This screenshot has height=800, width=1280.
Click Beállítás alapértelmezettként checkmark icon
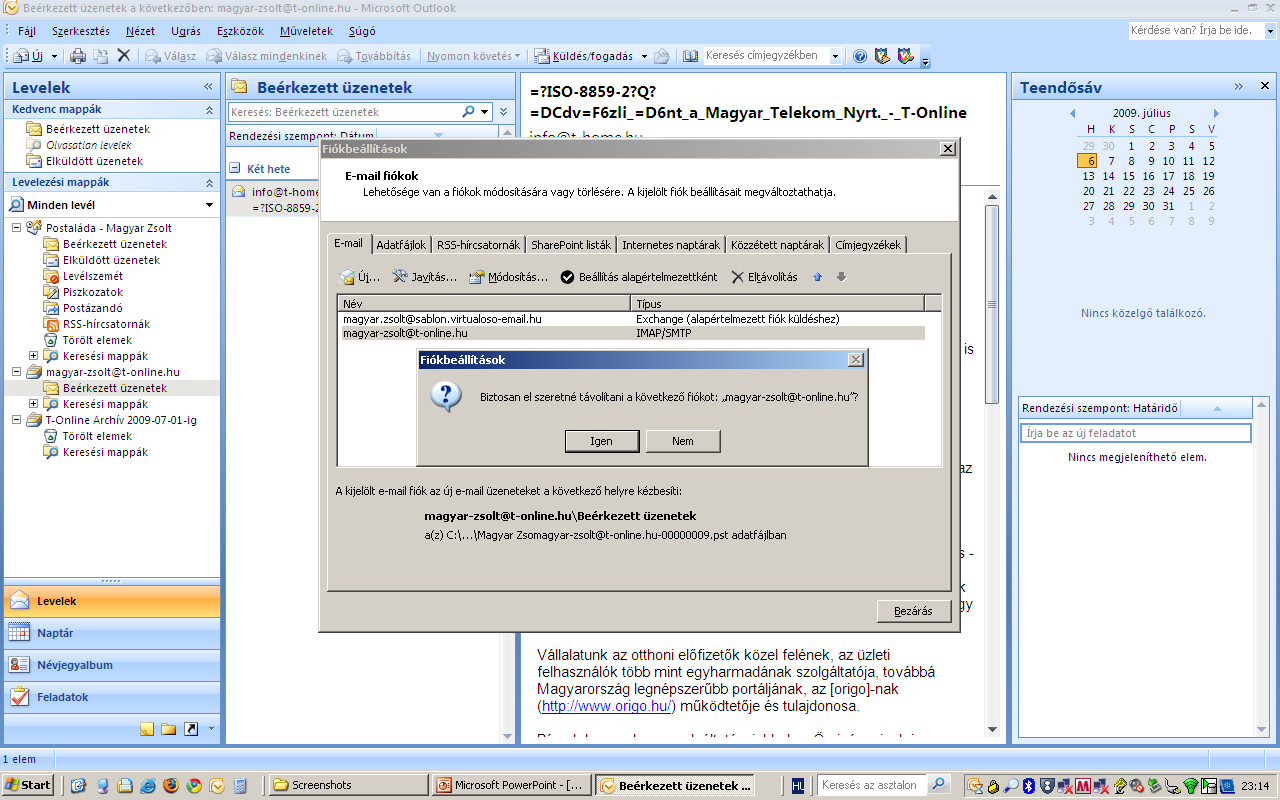[567, 277]
